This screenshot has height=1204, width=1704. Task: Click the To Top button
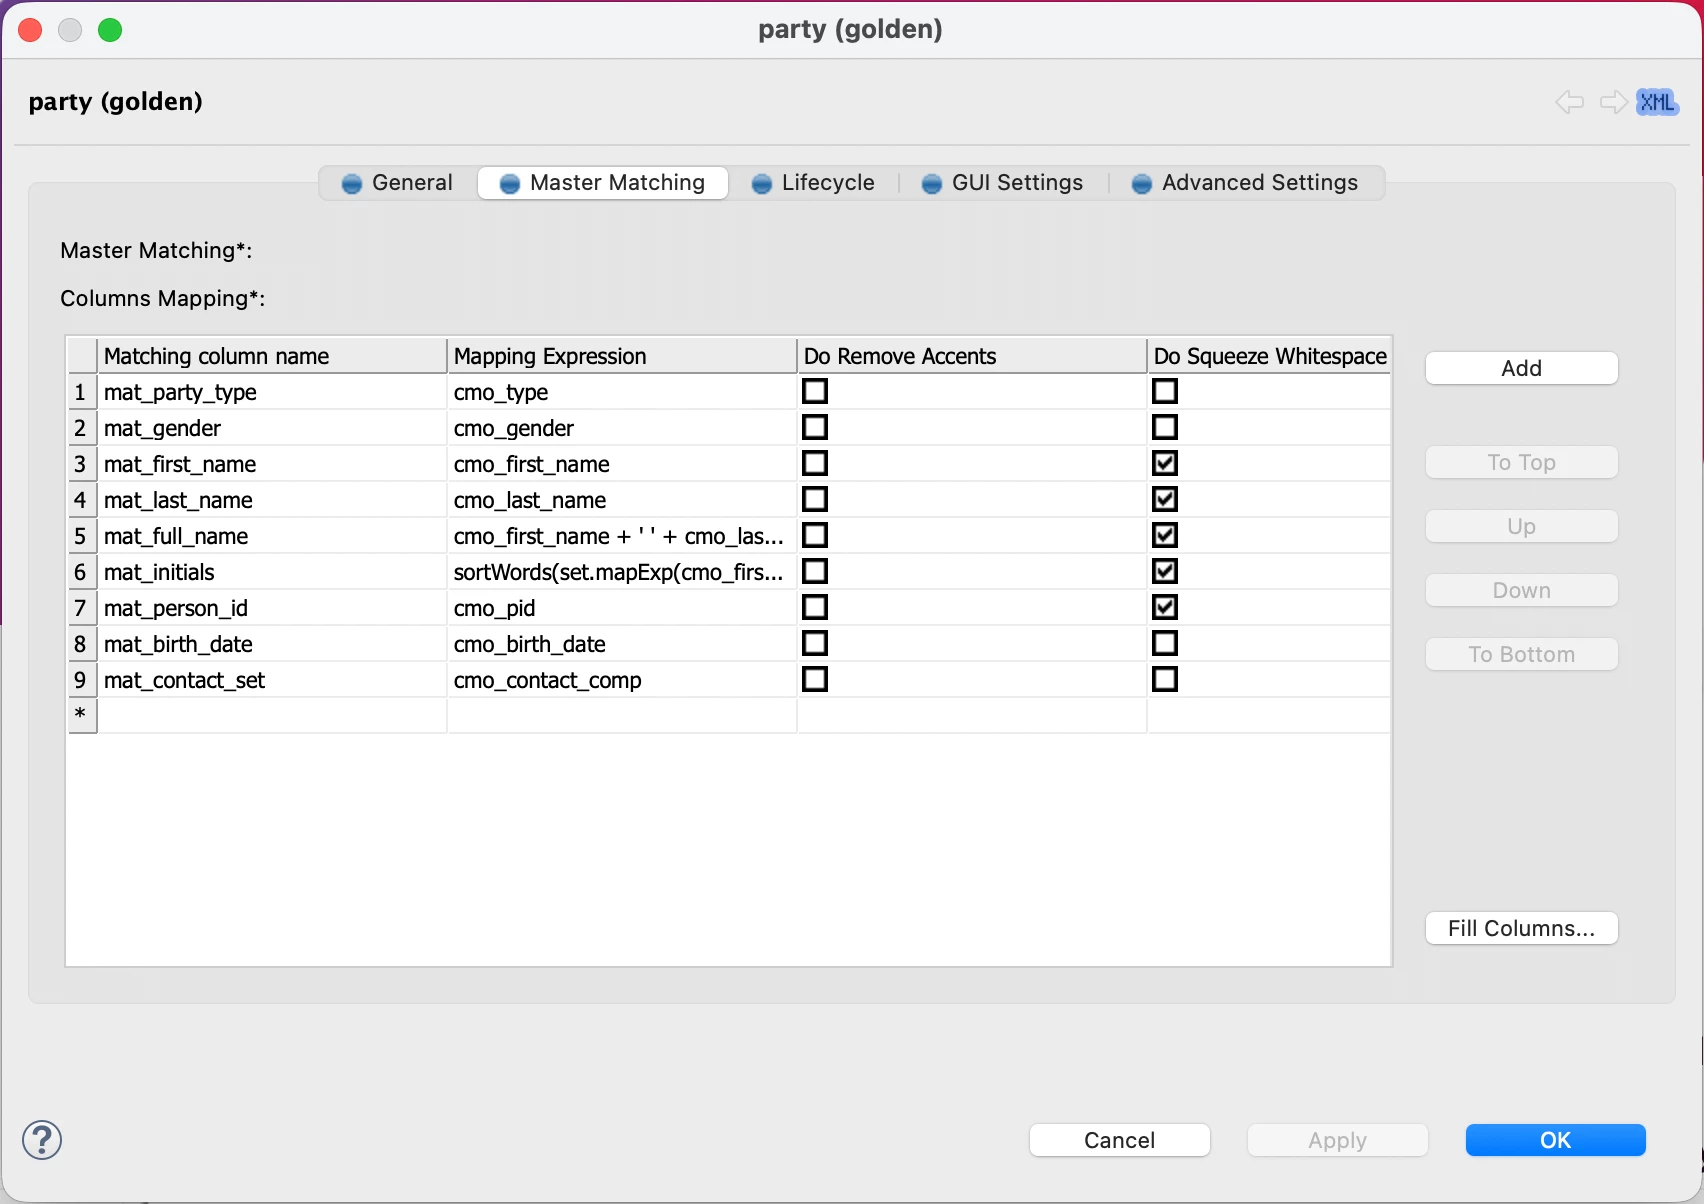[1521, 462]
